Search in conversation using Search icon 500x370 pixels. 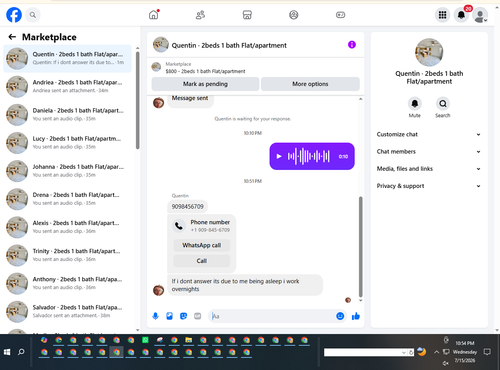coord(443,104)
